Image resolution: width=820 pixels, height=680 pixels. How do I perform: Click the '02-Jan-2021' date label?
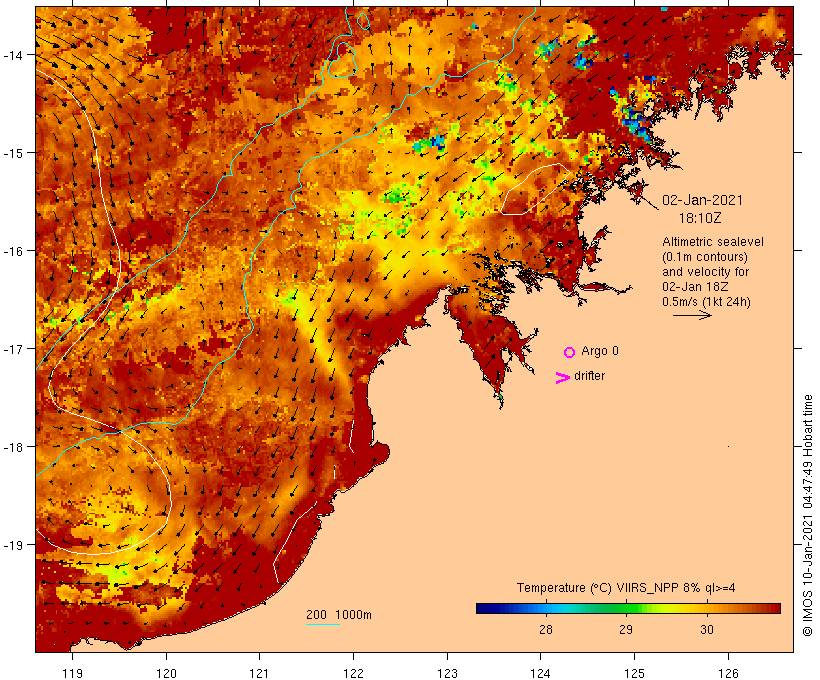coord(702,200)
